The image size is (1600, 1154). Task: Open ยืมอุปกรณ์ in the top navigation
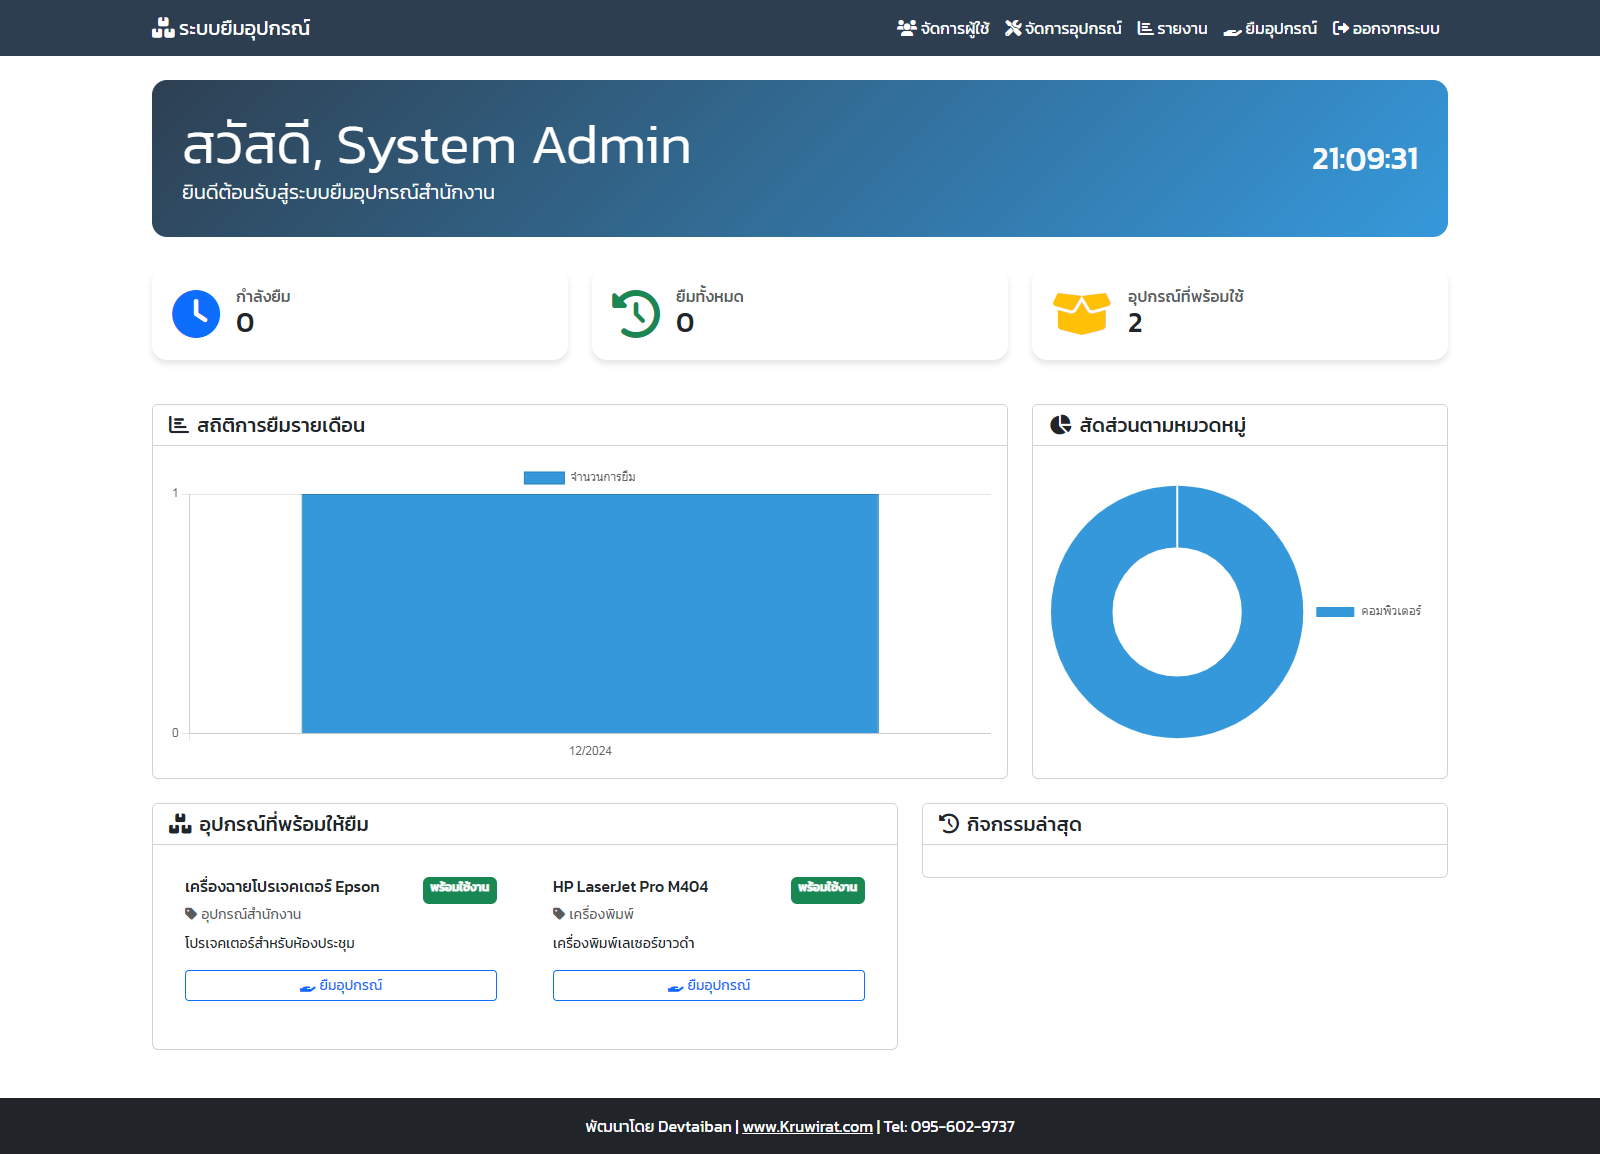point(1270,28)
